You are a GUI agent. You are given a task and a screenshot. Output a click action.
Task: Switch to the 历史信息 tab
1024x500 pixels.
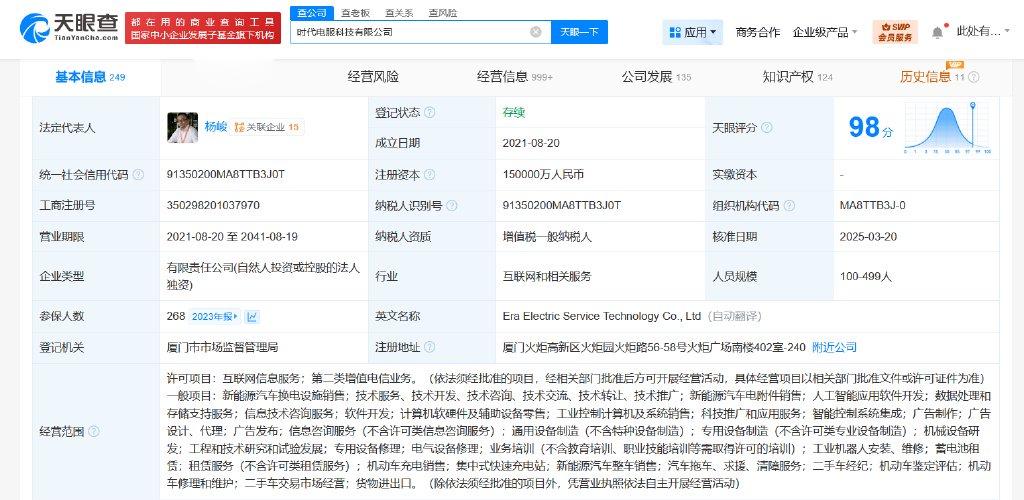[x=932, y=77]
